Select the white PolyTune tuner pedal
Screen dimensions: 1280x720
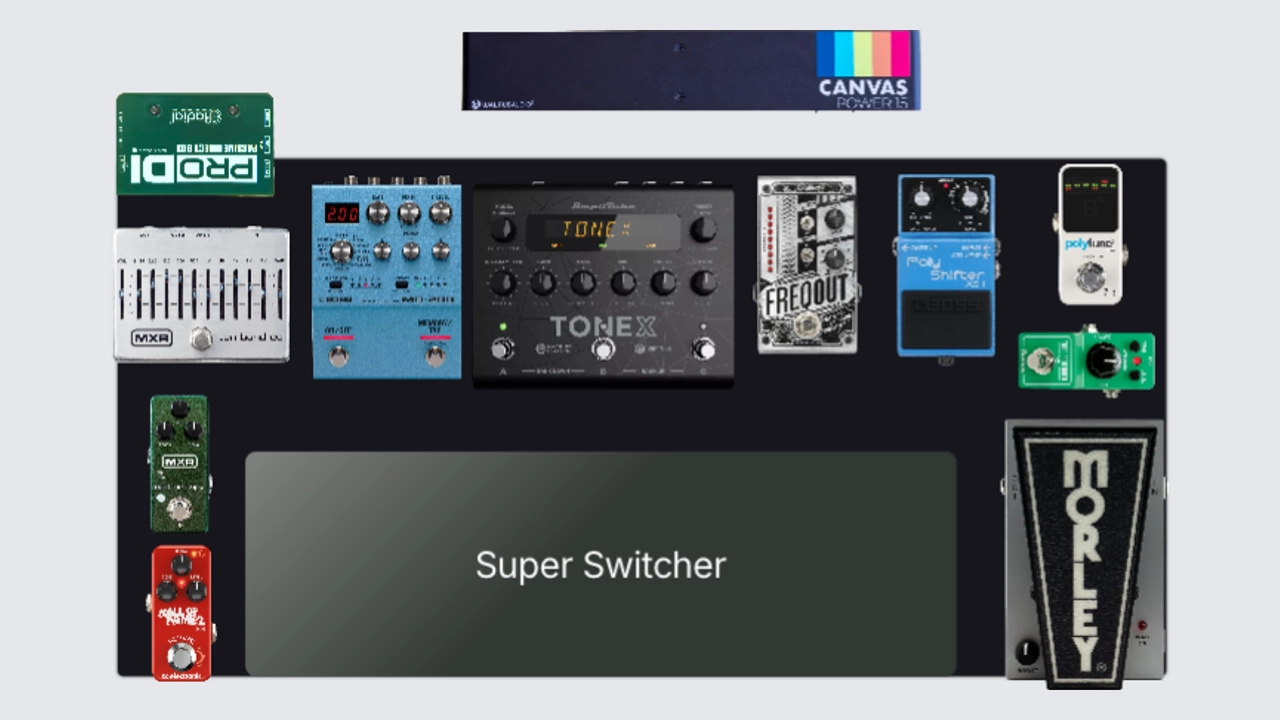(x=1090, y=234)
